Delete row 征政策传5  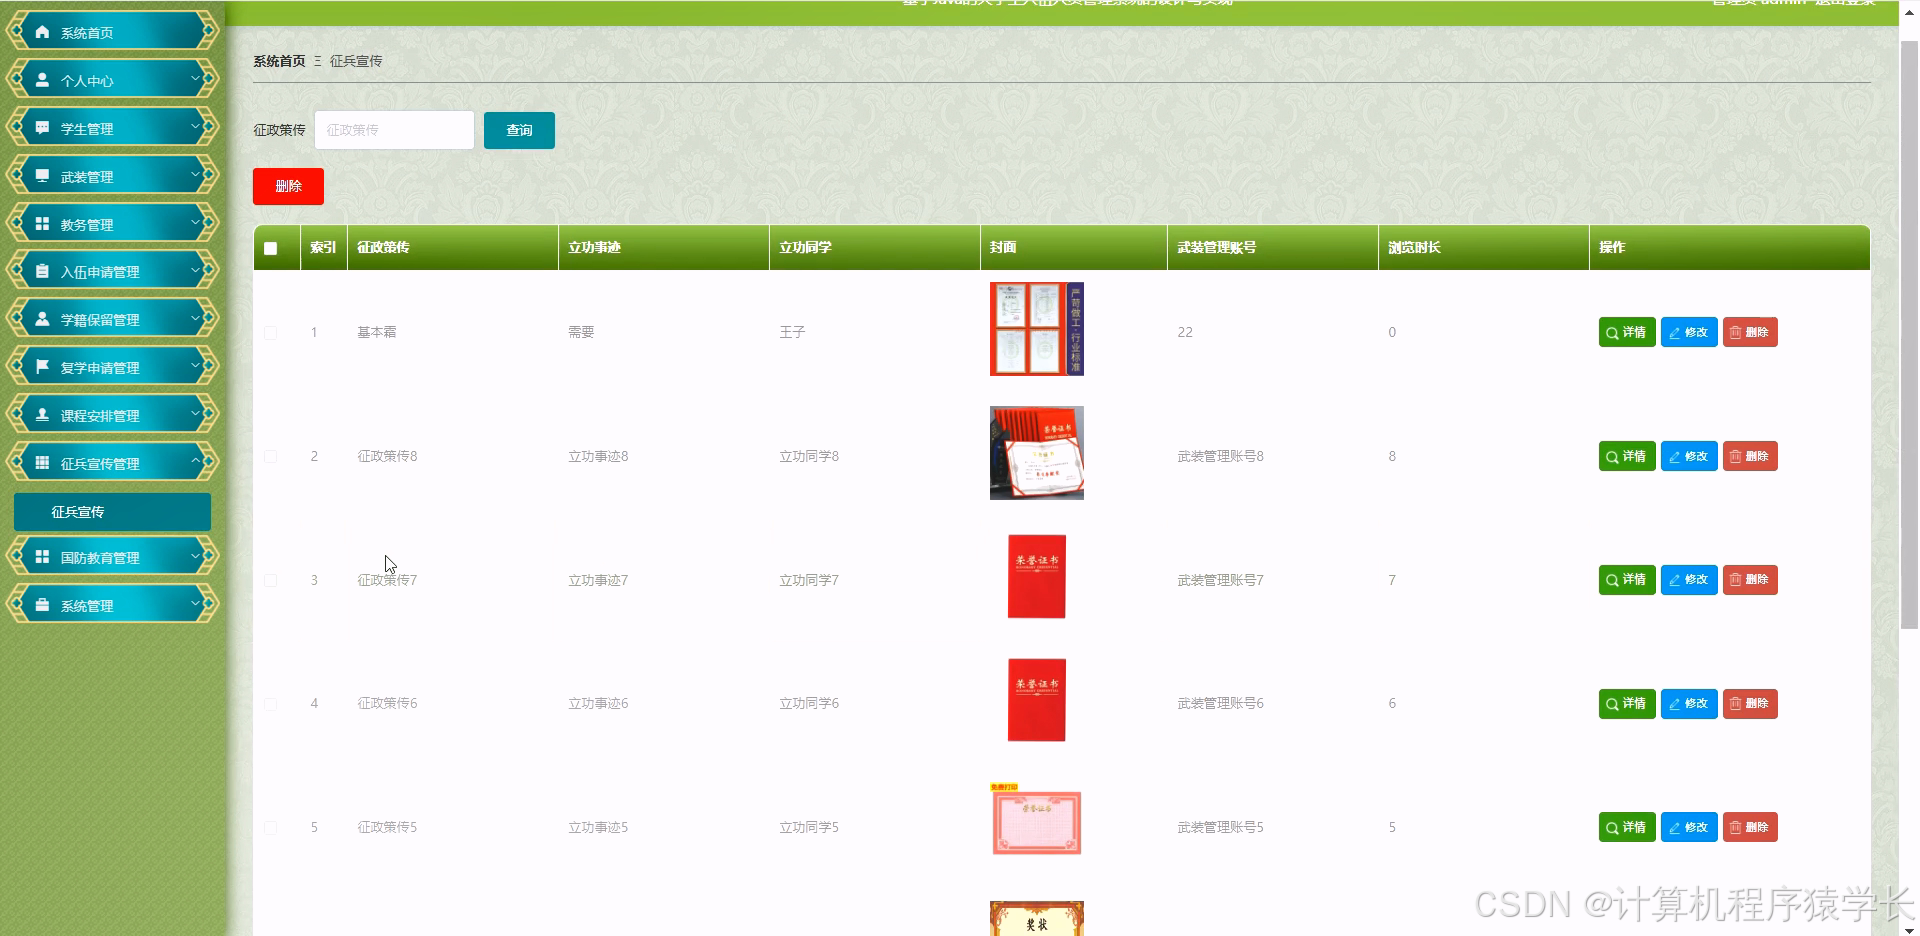click(1750, 827)
